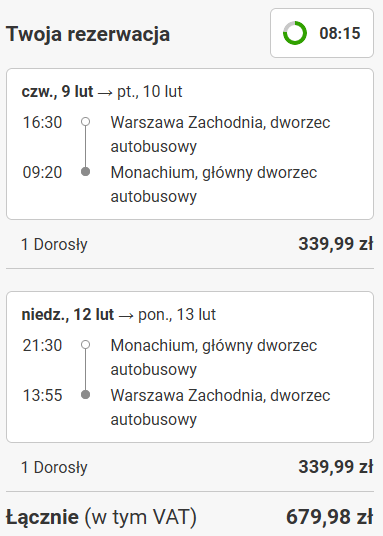This screenshot has width=383, height=536.
Task: Click first Warszawa Zachodnia, dworzec autobusowy departure stop
Action: click(x=220, y=134)
